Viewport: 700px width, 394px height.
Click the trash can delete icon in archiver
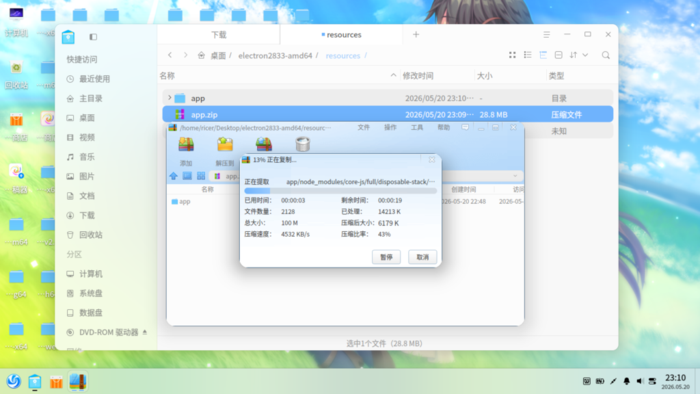point(303,145)
